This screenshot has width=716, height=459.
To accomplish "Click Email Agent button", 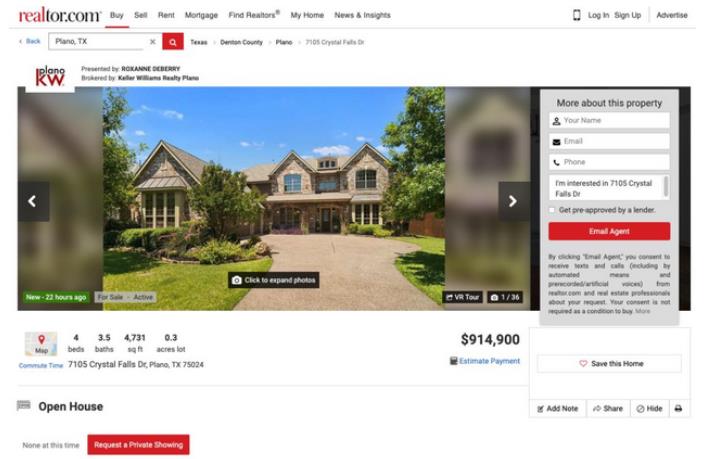I will click(609, 231).
